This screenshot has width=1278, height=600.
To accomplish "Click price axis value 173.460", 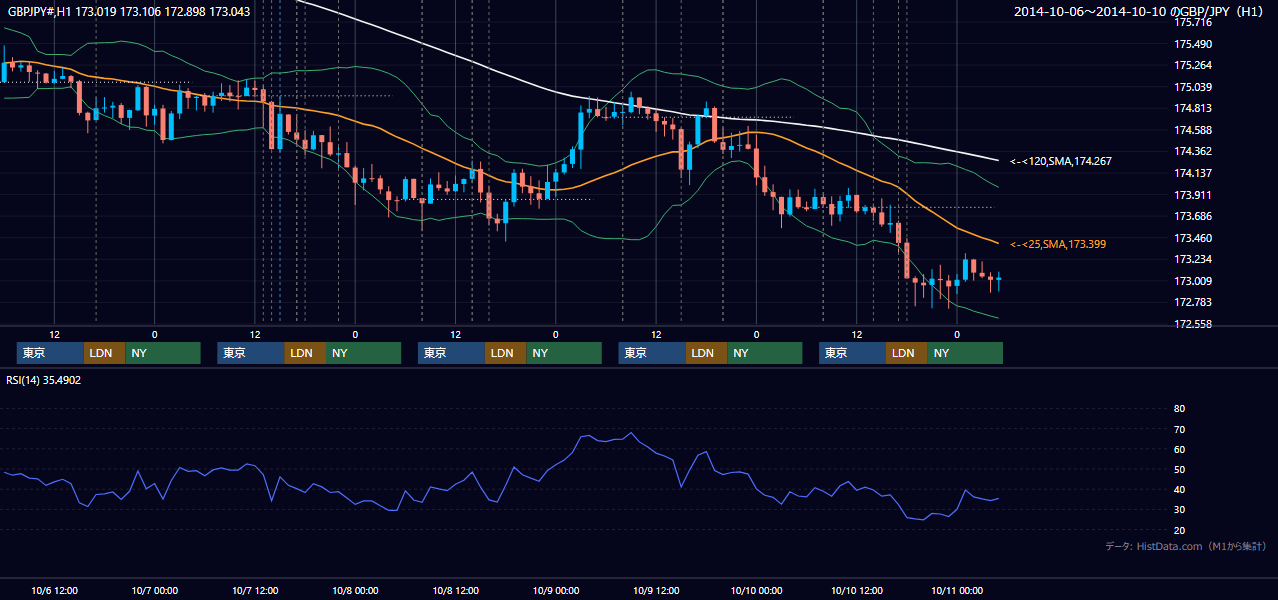I will (x=1193, y=238).
